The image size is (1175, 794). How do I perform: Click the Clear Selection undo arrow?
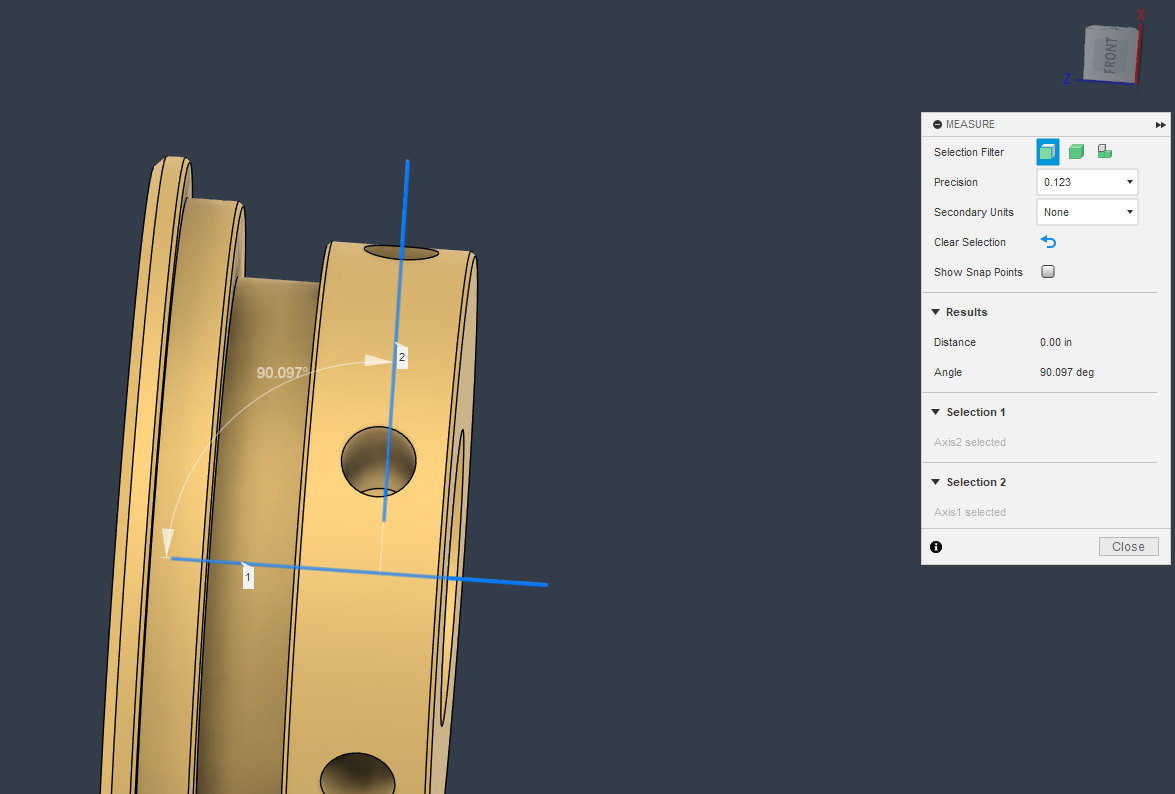click(1048, 242)
